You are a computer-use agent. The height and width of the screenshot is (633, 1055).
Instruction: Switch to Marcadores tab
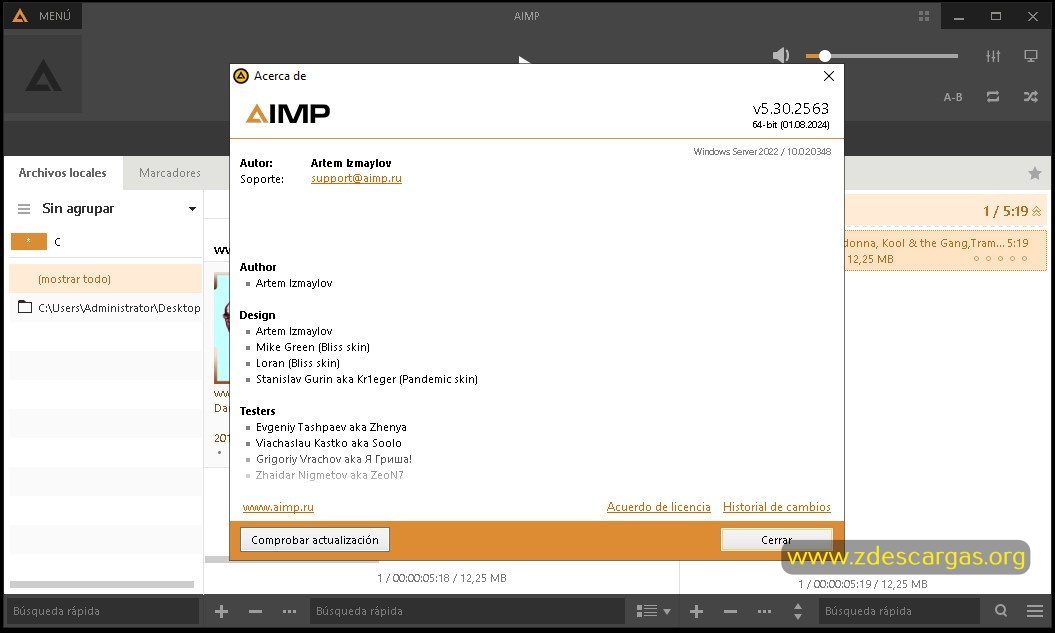point(170,173)
